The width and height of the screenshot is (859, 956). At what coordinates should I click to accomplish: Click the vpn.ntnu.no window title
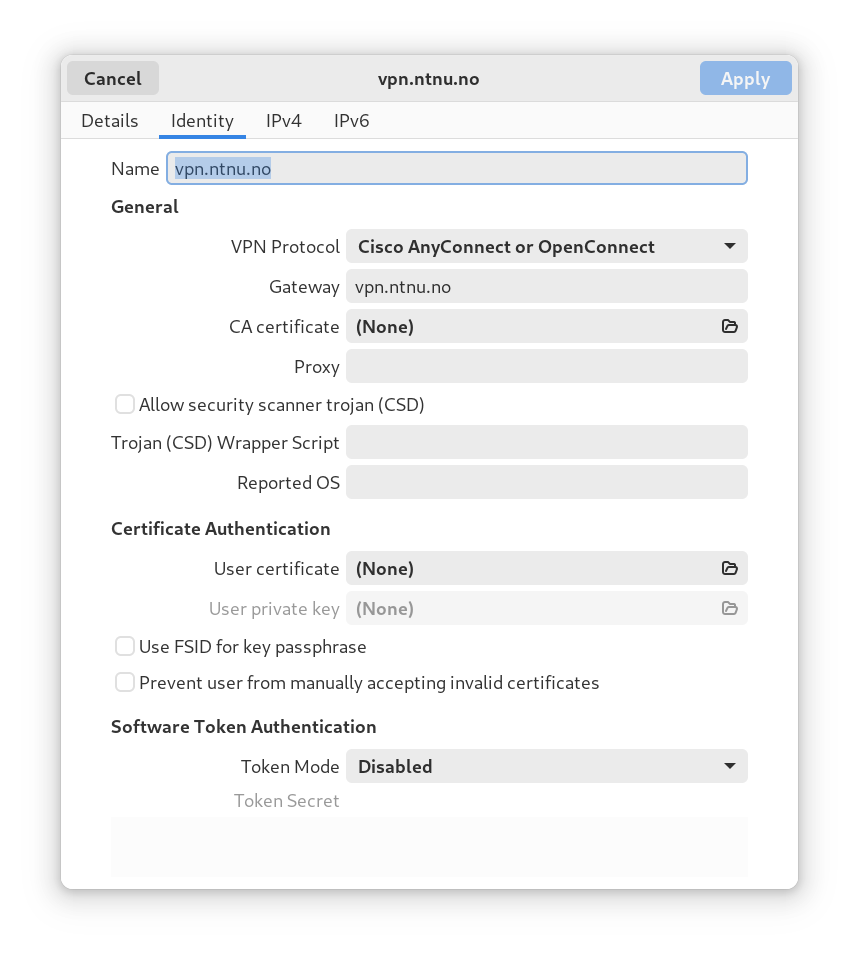tap(429, 79)
